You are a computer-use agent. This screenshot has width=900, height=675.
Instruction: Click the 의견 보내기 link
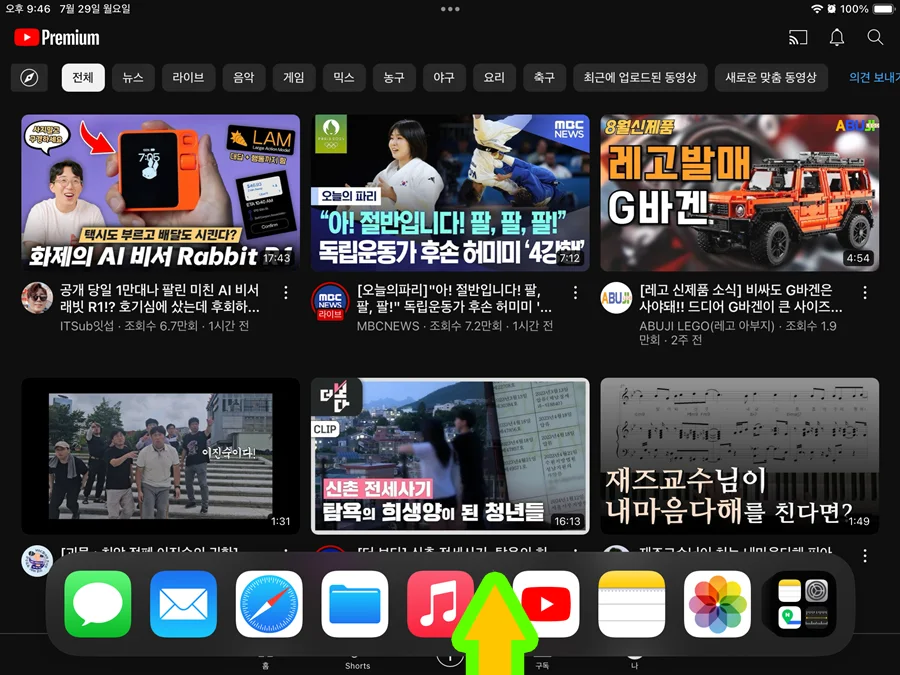[874, 77]
